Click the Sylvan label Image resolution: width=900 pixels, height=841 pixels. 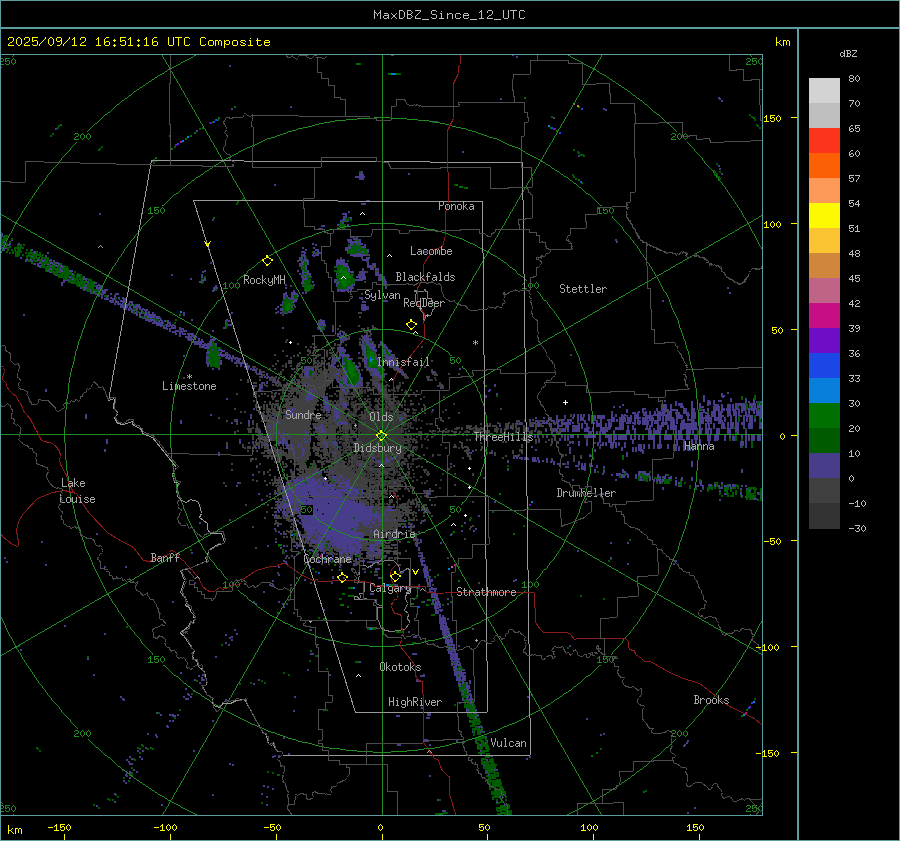382,295
